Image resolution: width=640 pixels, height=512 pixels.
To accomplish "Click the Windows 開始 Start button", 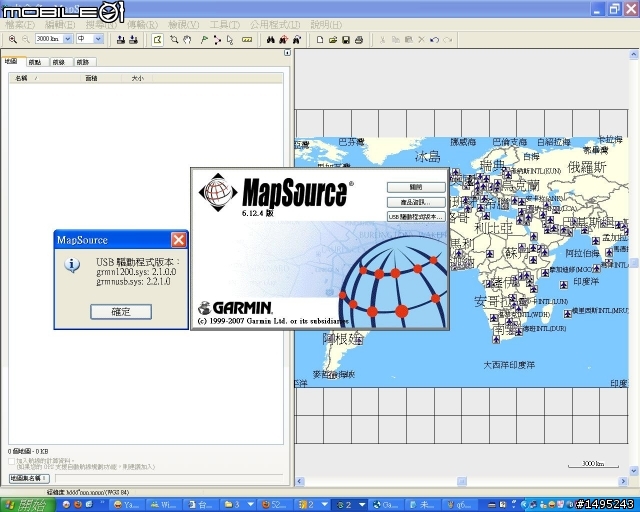I will click(x=27, y=505).
